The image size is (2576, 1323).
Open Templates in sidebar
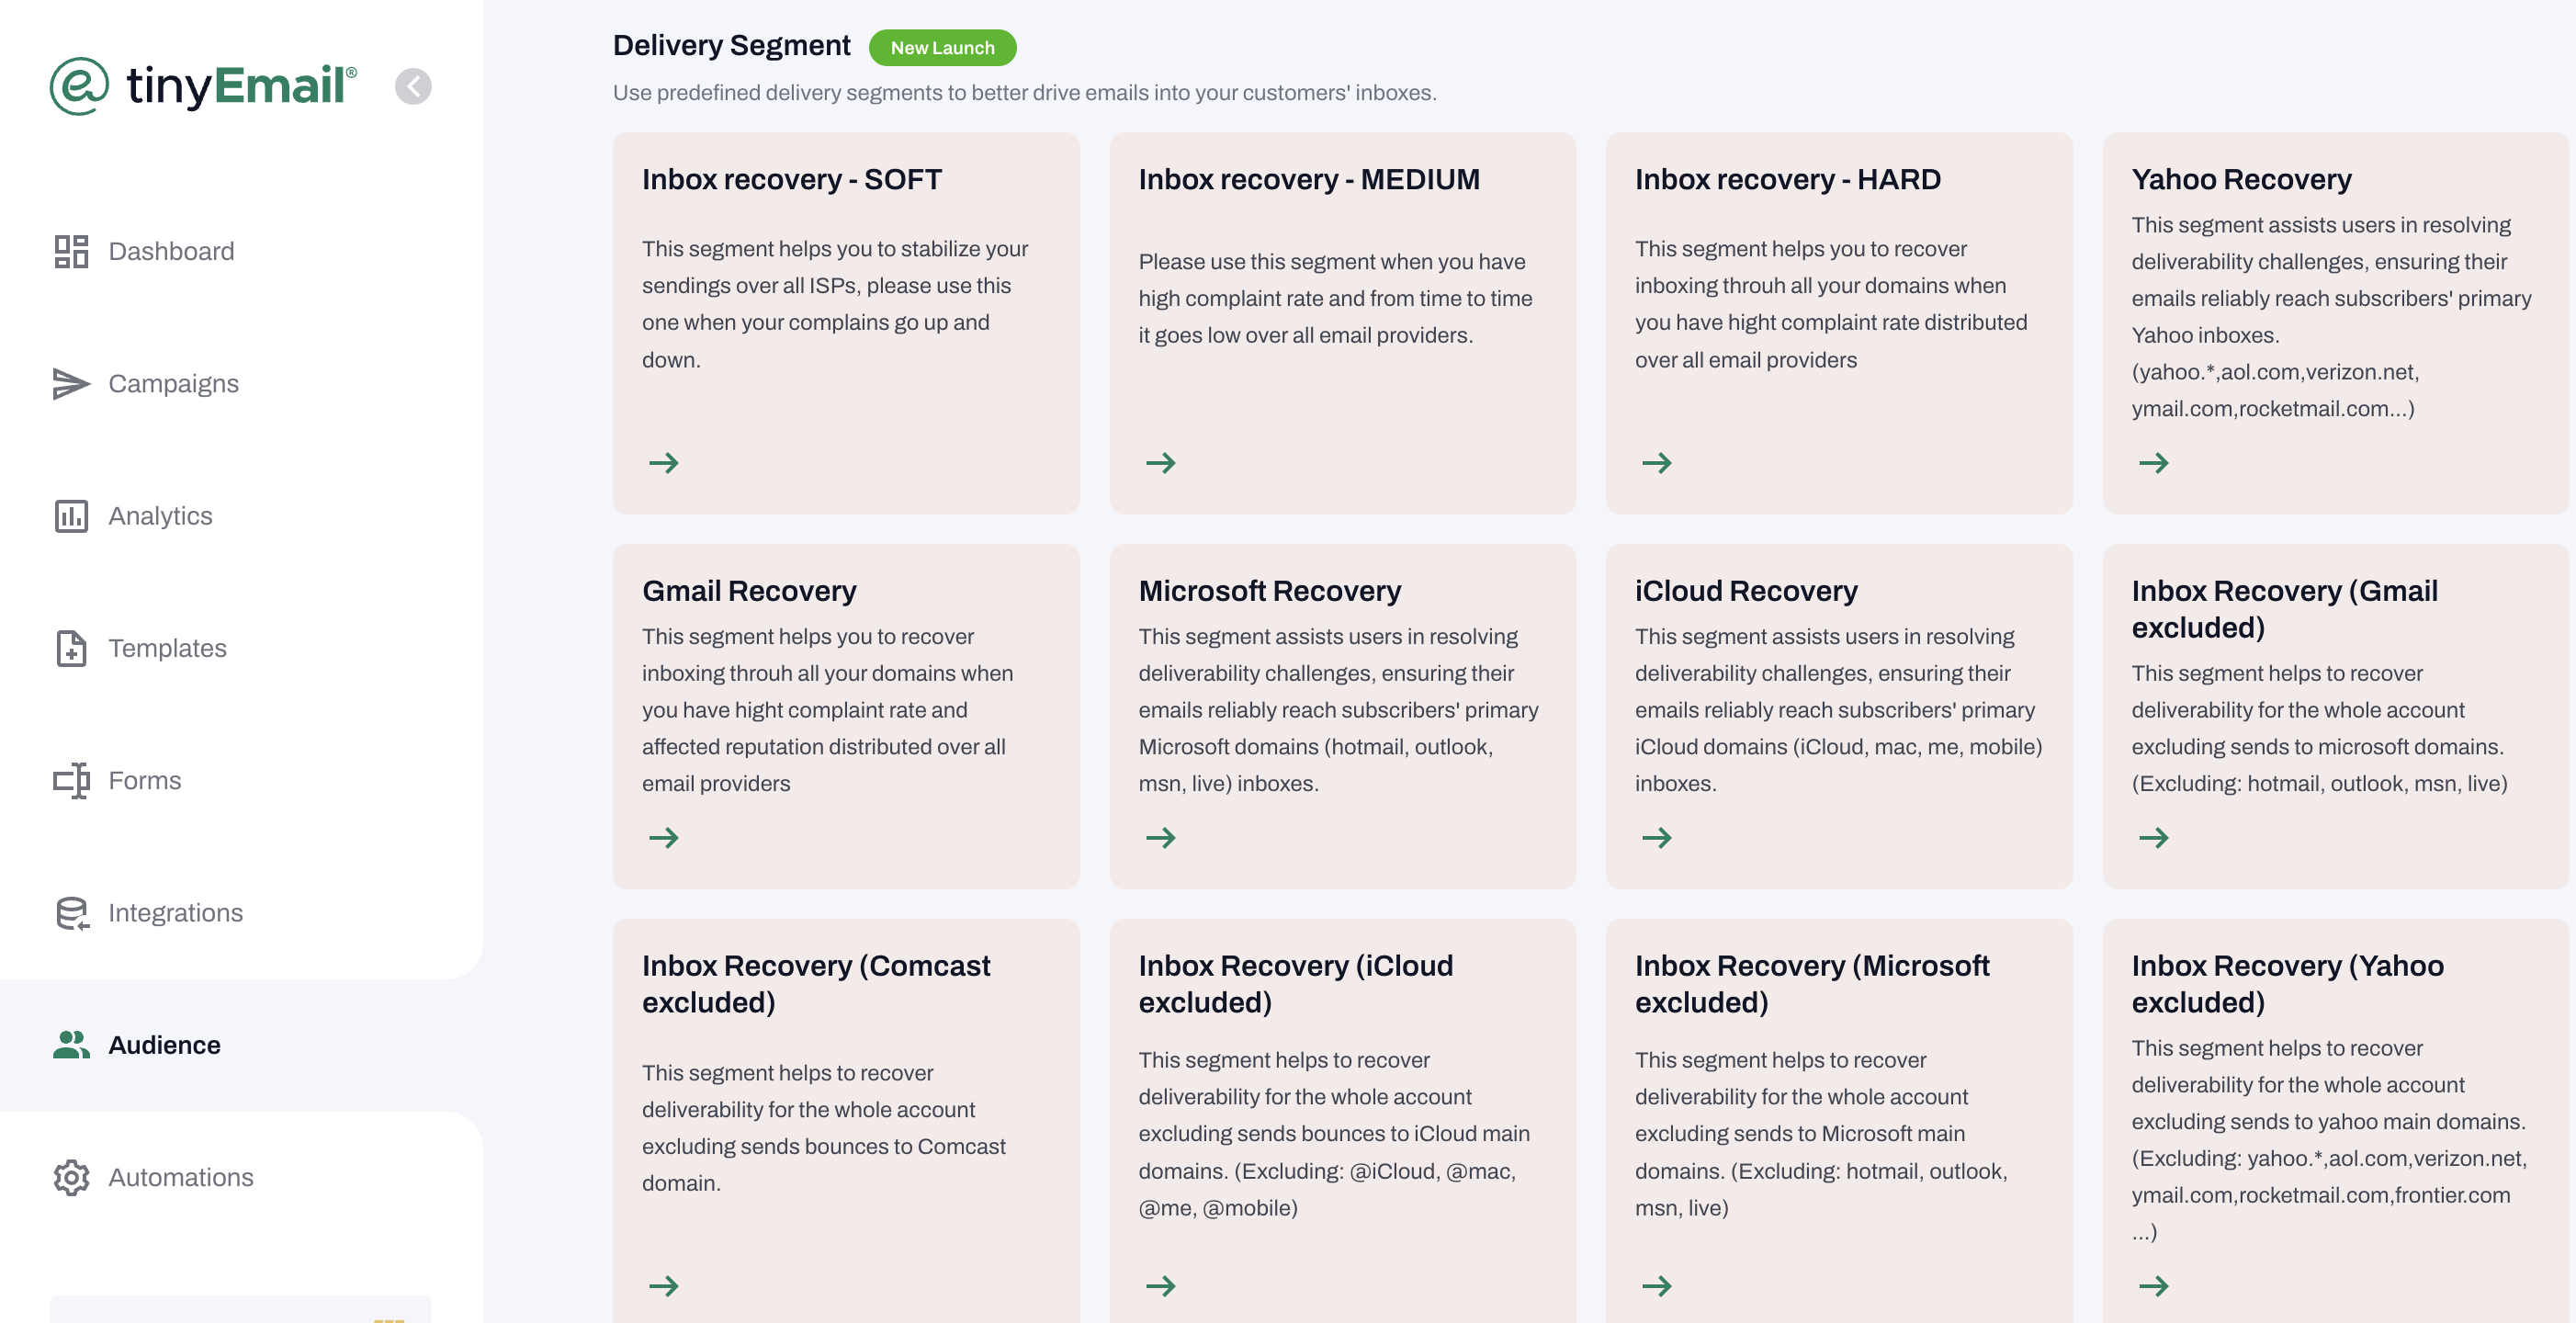pyautogui.click(x=167, y=648)
